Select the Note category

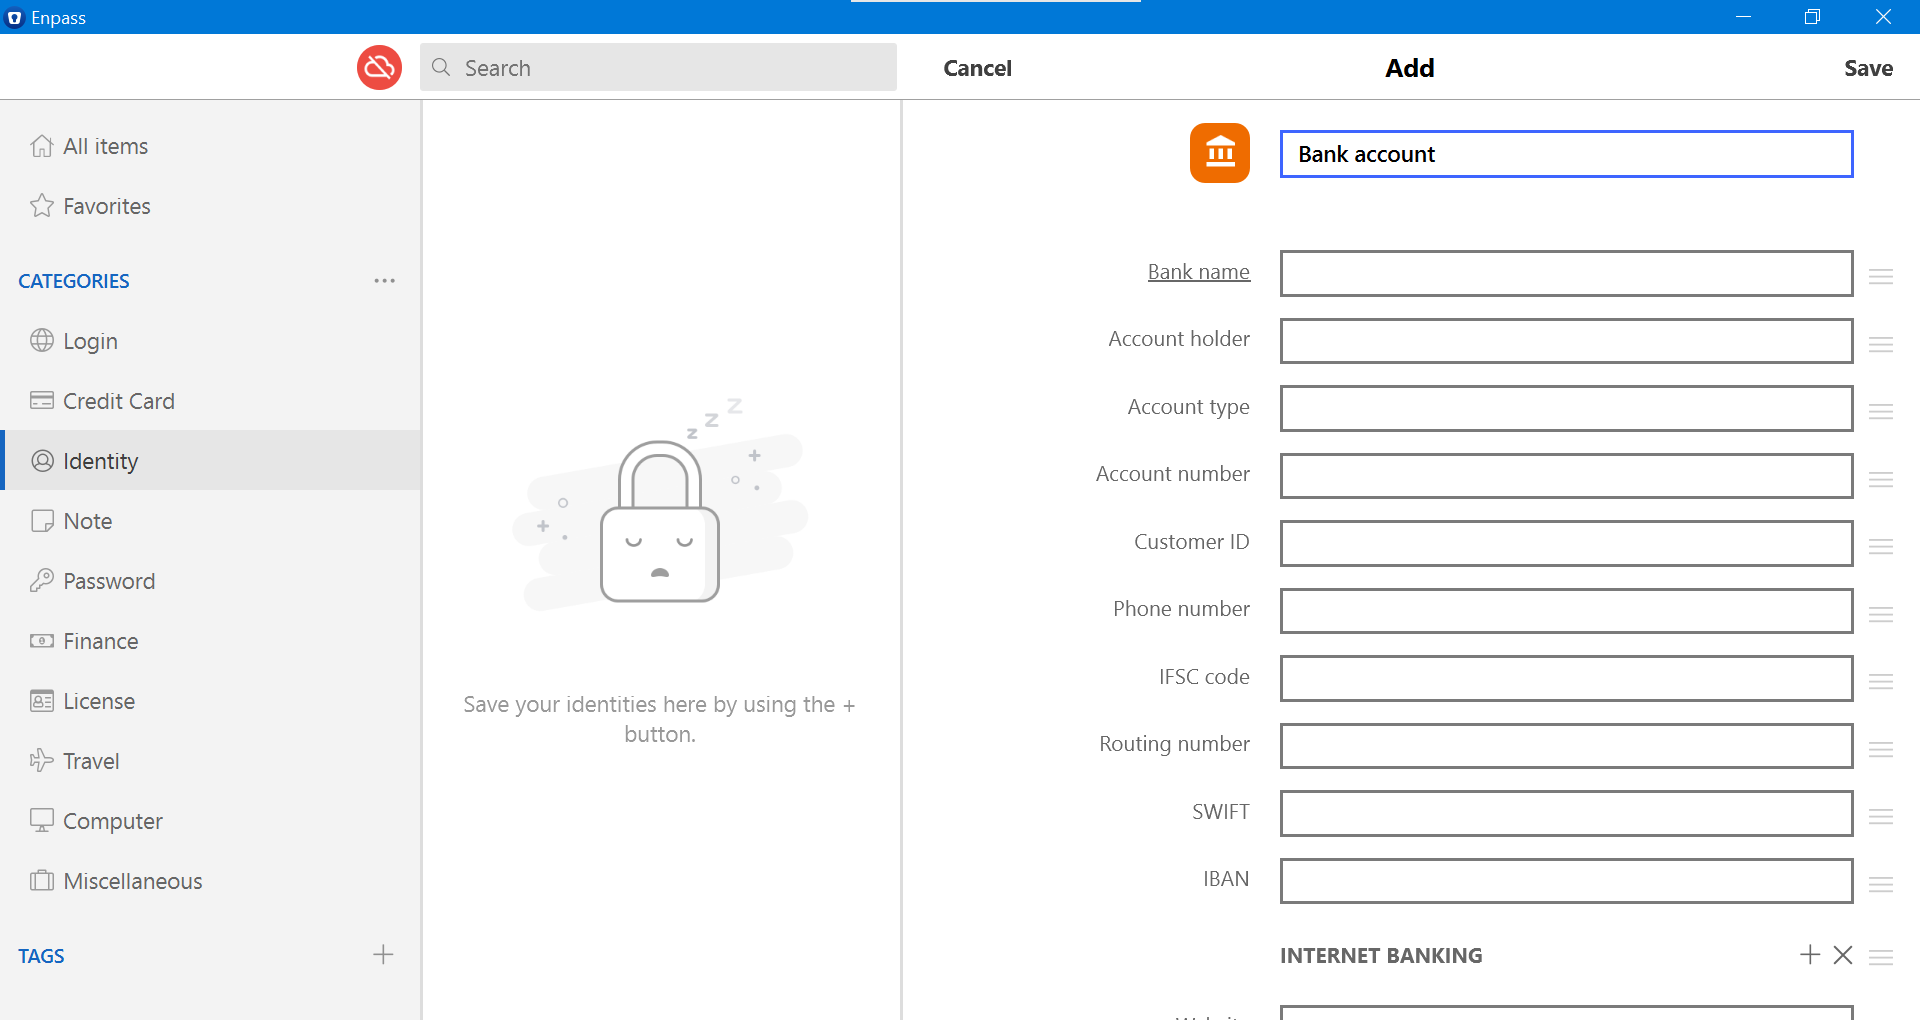88,520
